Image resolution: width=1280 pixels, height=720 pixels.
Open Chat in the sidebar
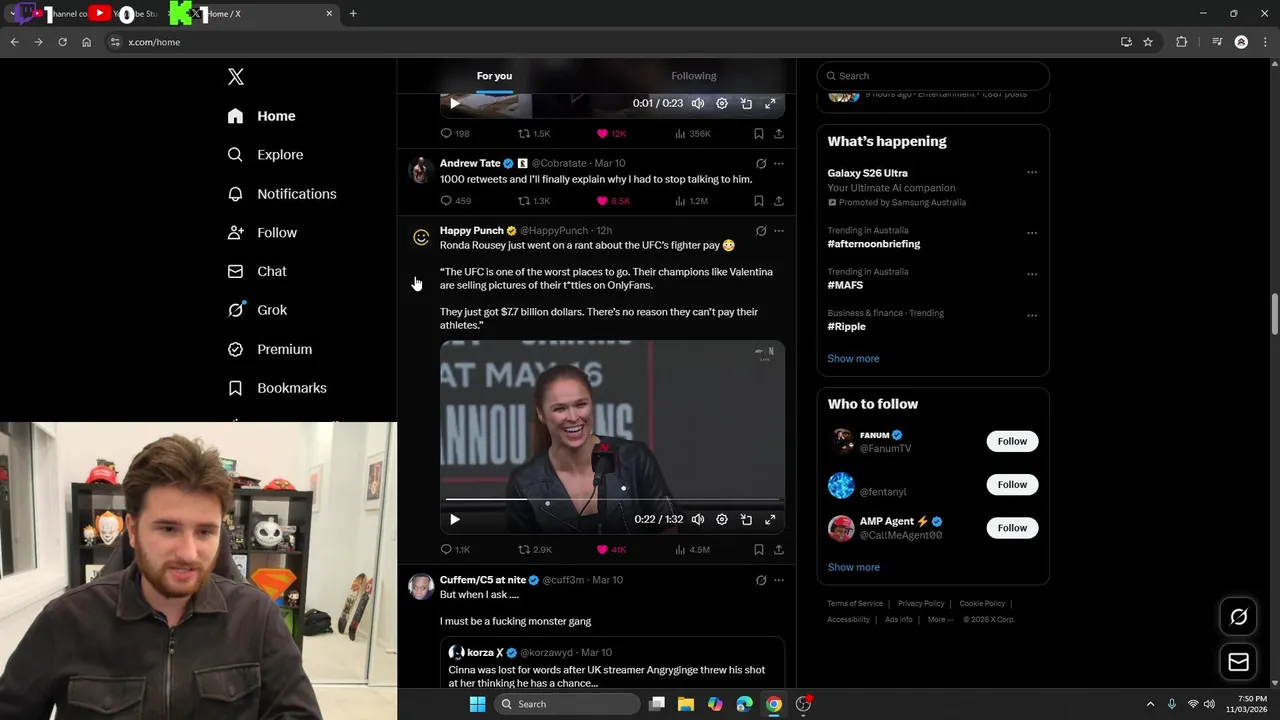pyautogui.click(x=257, y=271)
